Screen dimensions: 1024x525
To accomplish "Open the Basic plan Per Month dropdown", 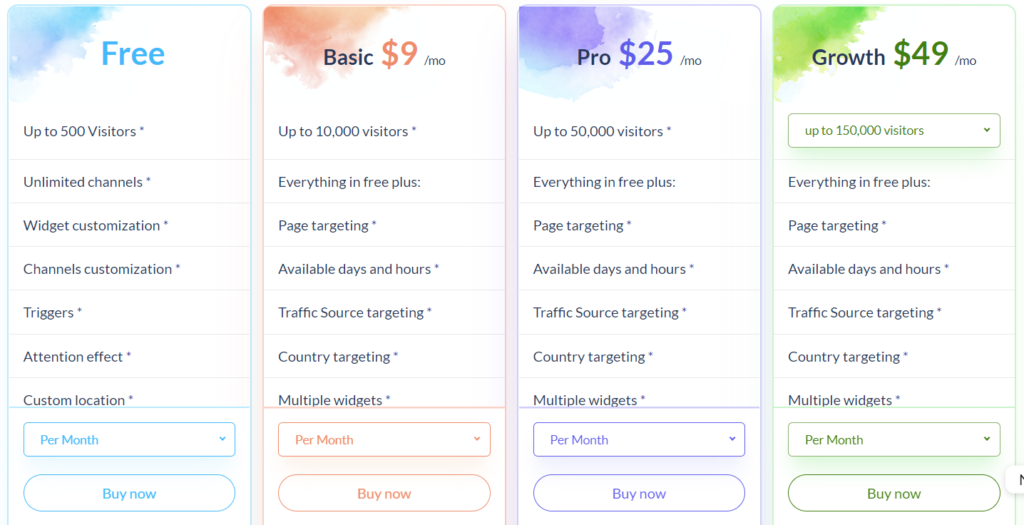I will coord(384,439).
